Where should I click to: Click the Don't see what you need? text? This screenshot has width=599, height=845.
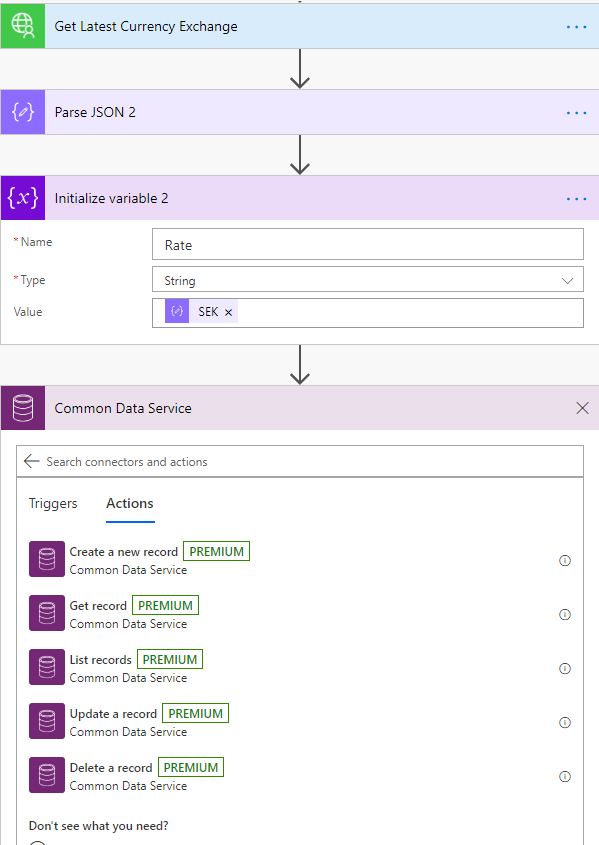coord(99,826)
